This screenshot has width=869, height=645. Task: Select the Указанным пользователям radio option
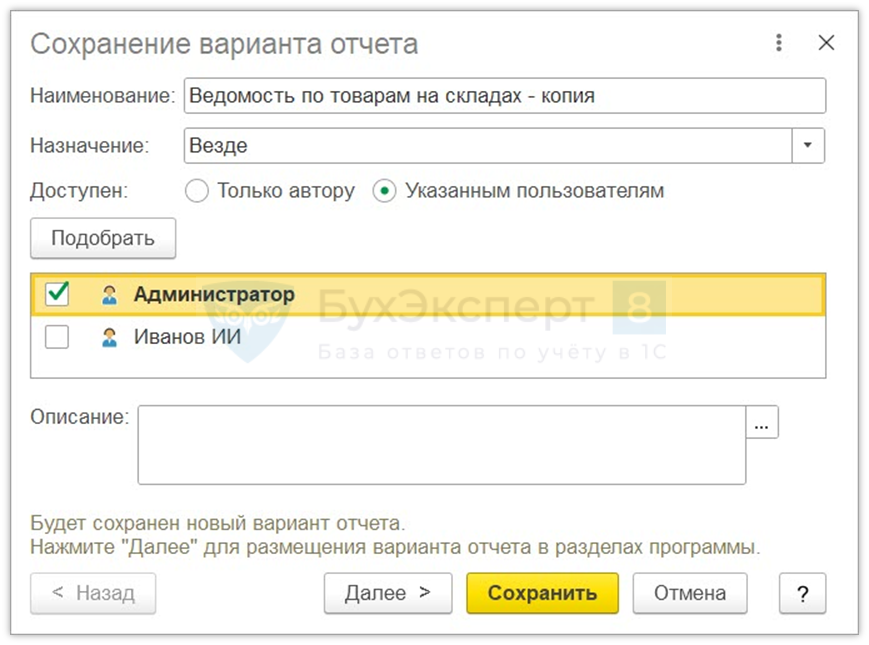pyautogui.click(x=384, y=191)
